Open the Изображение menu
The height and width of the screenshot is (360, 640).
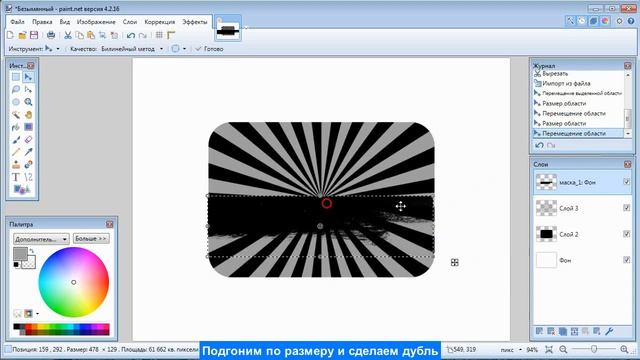96,22
